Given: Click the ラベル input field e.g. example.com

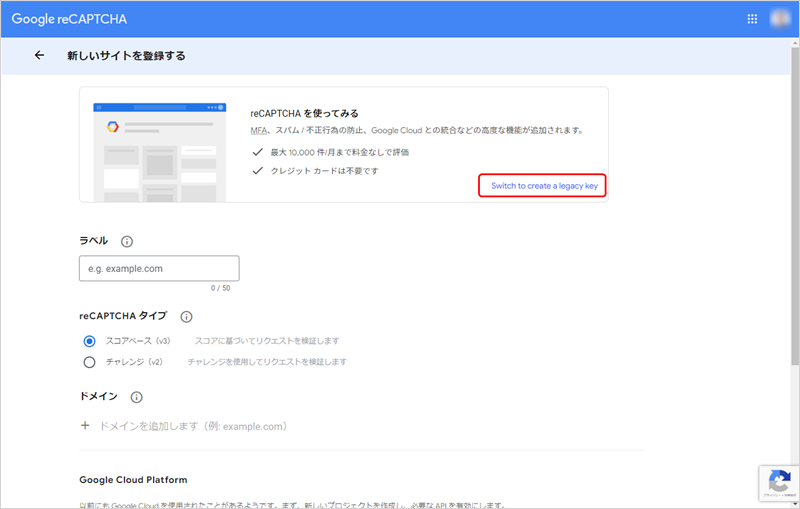Looking at the screenshot, I should pyautogui.click(x=159, y=268).
